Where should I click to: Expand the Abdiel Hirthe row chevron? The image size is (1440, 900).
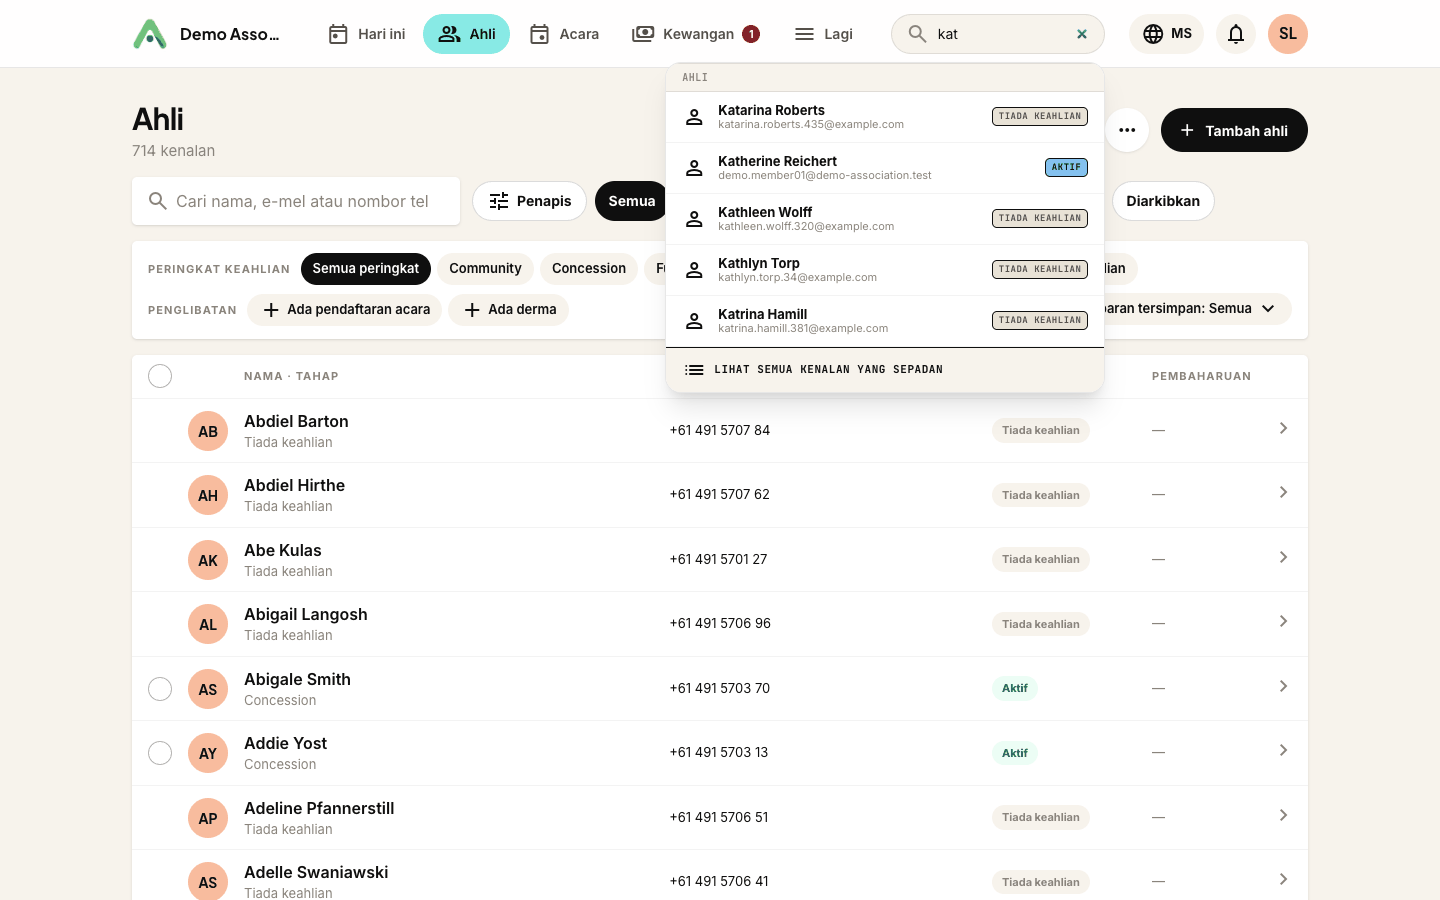[1283, 492]
